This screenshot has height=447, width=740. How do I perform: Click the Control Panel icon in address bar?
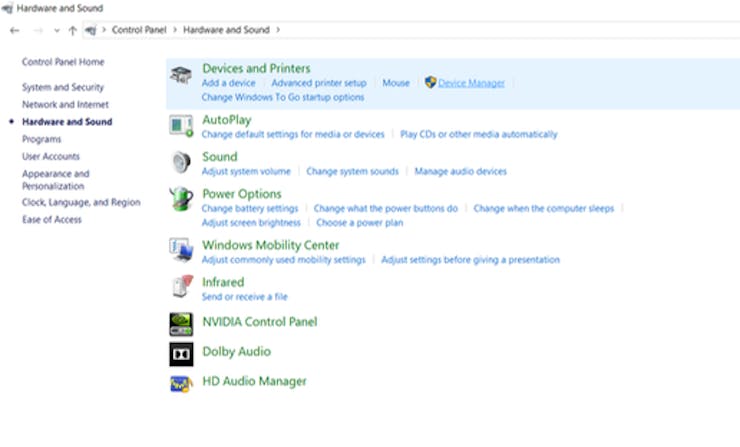coord(91,30)
